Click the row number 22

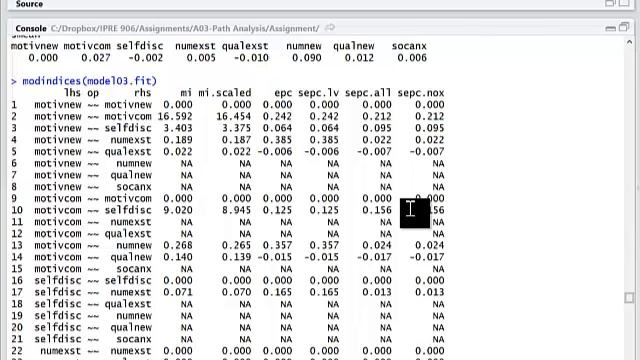pyautogui.click(x=17, y=351)
